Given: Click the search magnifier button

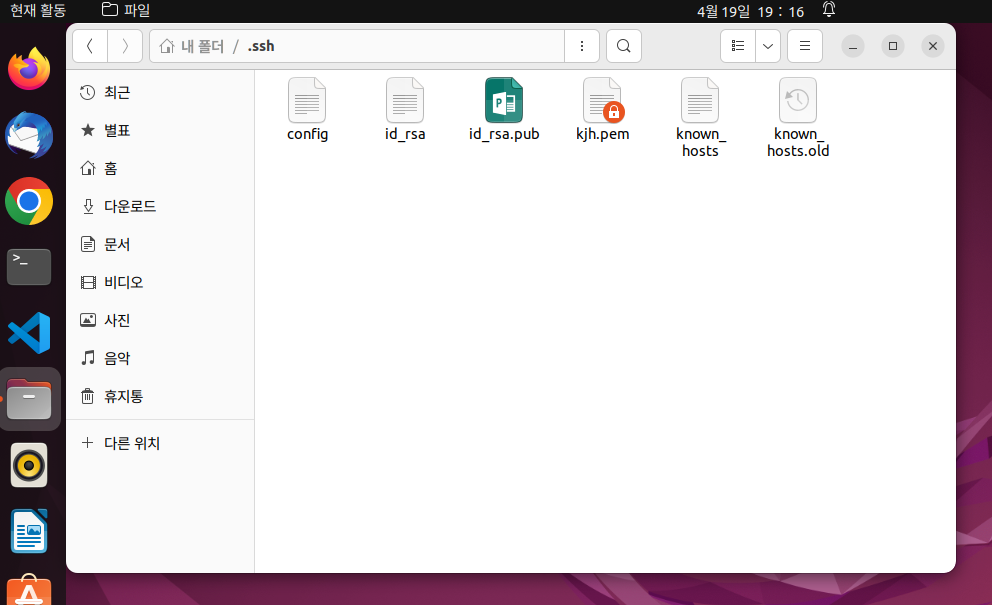Looking at the screenshot, I should [624, 46].
